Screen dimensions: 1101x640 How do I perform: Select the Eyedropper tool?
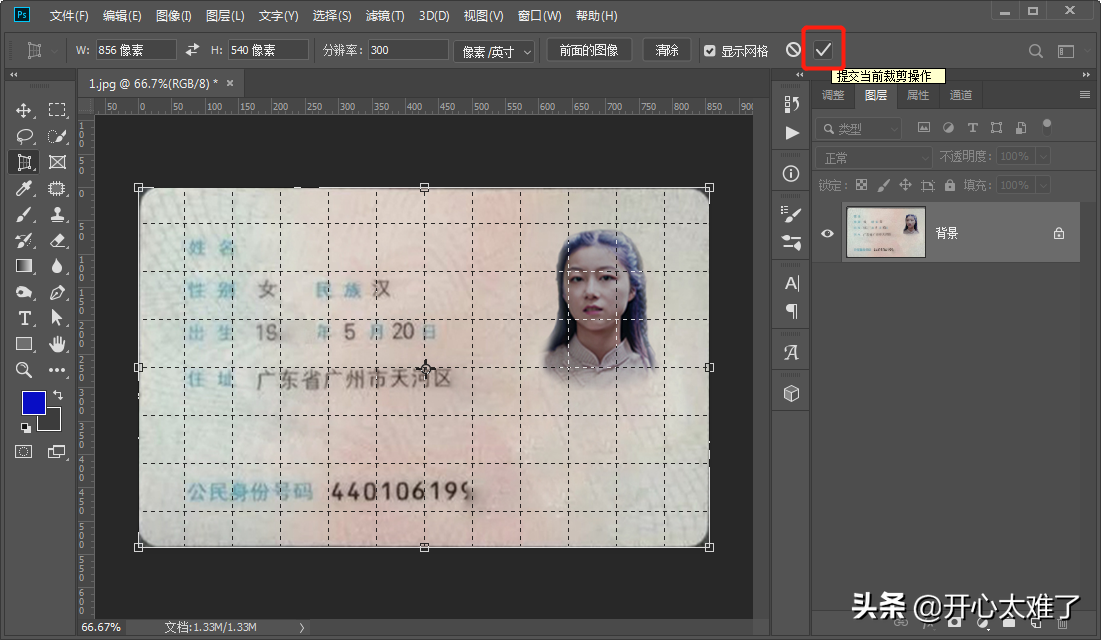pos(24,188)
